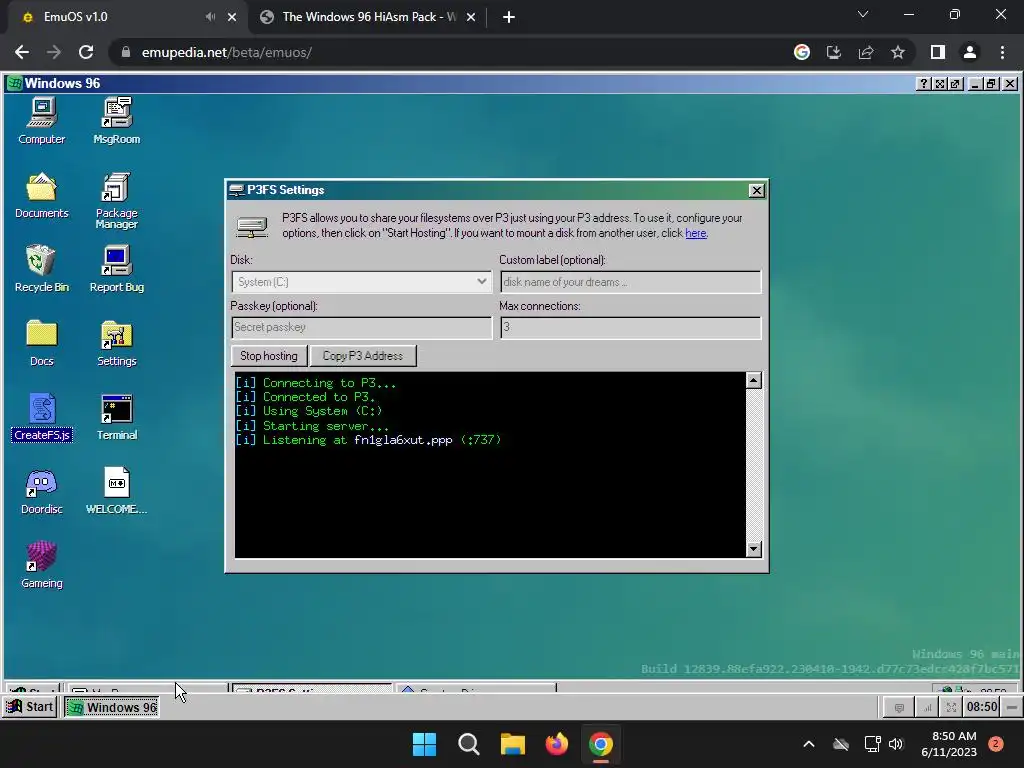This screenshot has height=768, width=1024.
Task: Open the WELCOME markdown file icon
Action: click(116, 490)
